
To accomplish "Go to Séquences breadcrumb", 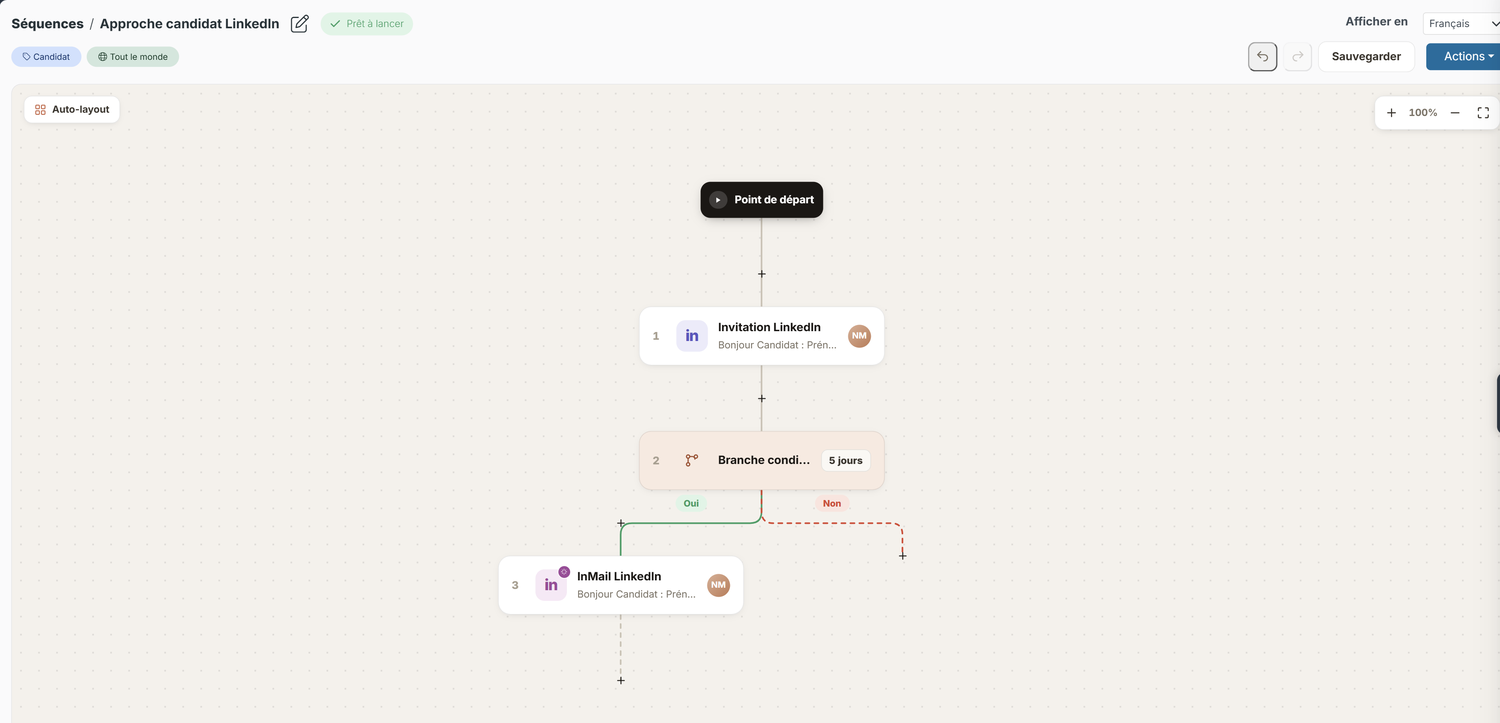I will pyautogui.click(x=47, y=24).
